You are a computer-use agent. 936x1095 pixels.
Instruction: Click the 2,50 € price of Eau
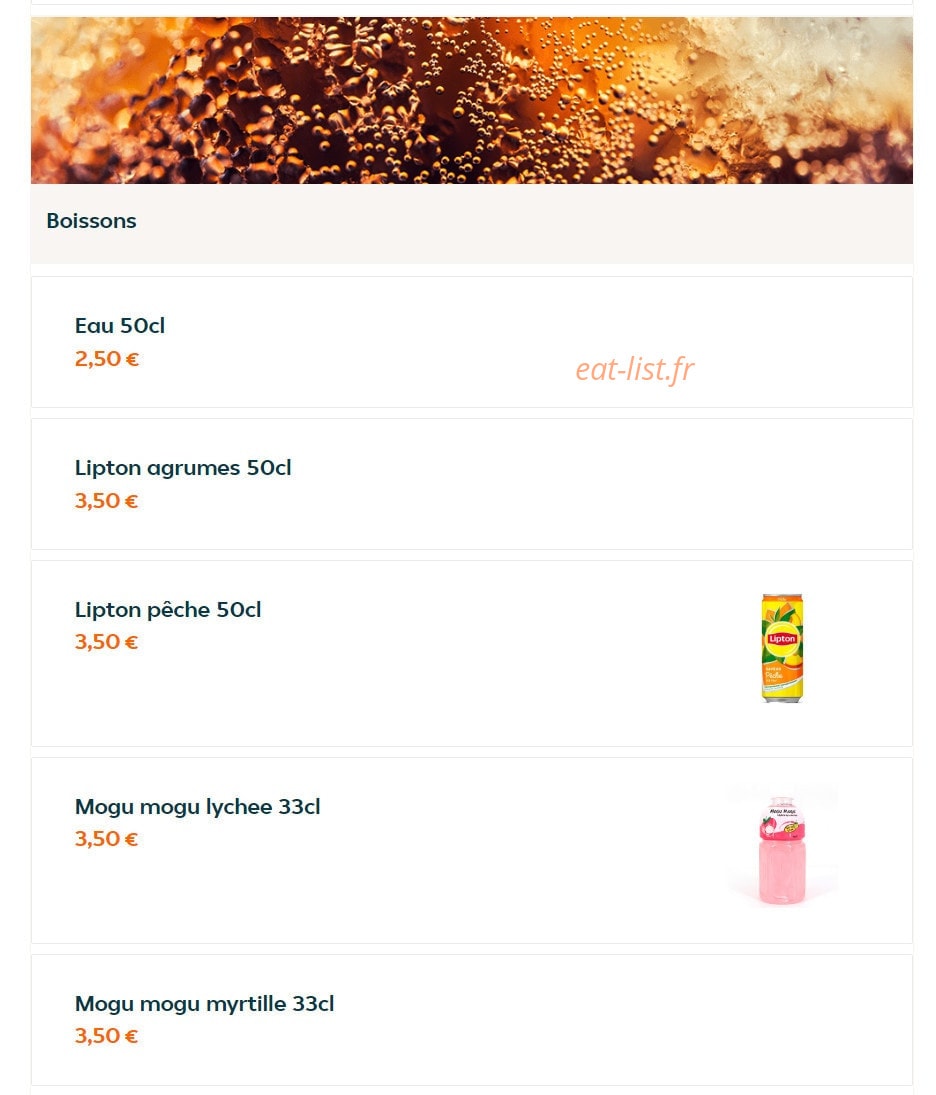pos(107,359)
